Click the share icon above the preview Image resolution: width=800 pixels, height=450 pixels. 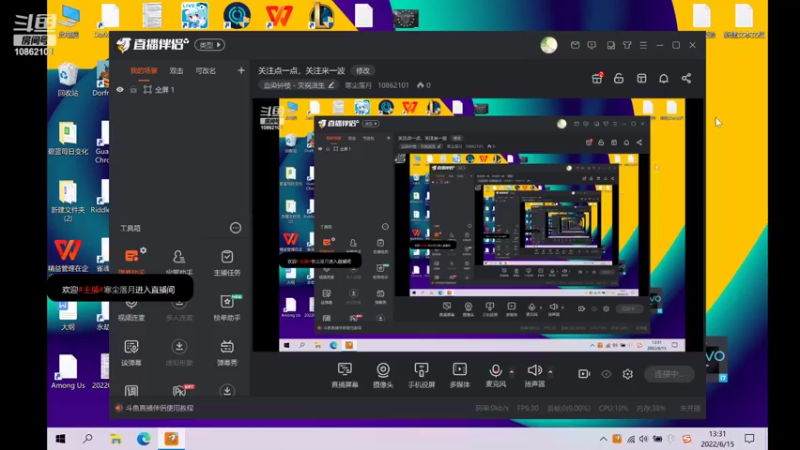686,78
